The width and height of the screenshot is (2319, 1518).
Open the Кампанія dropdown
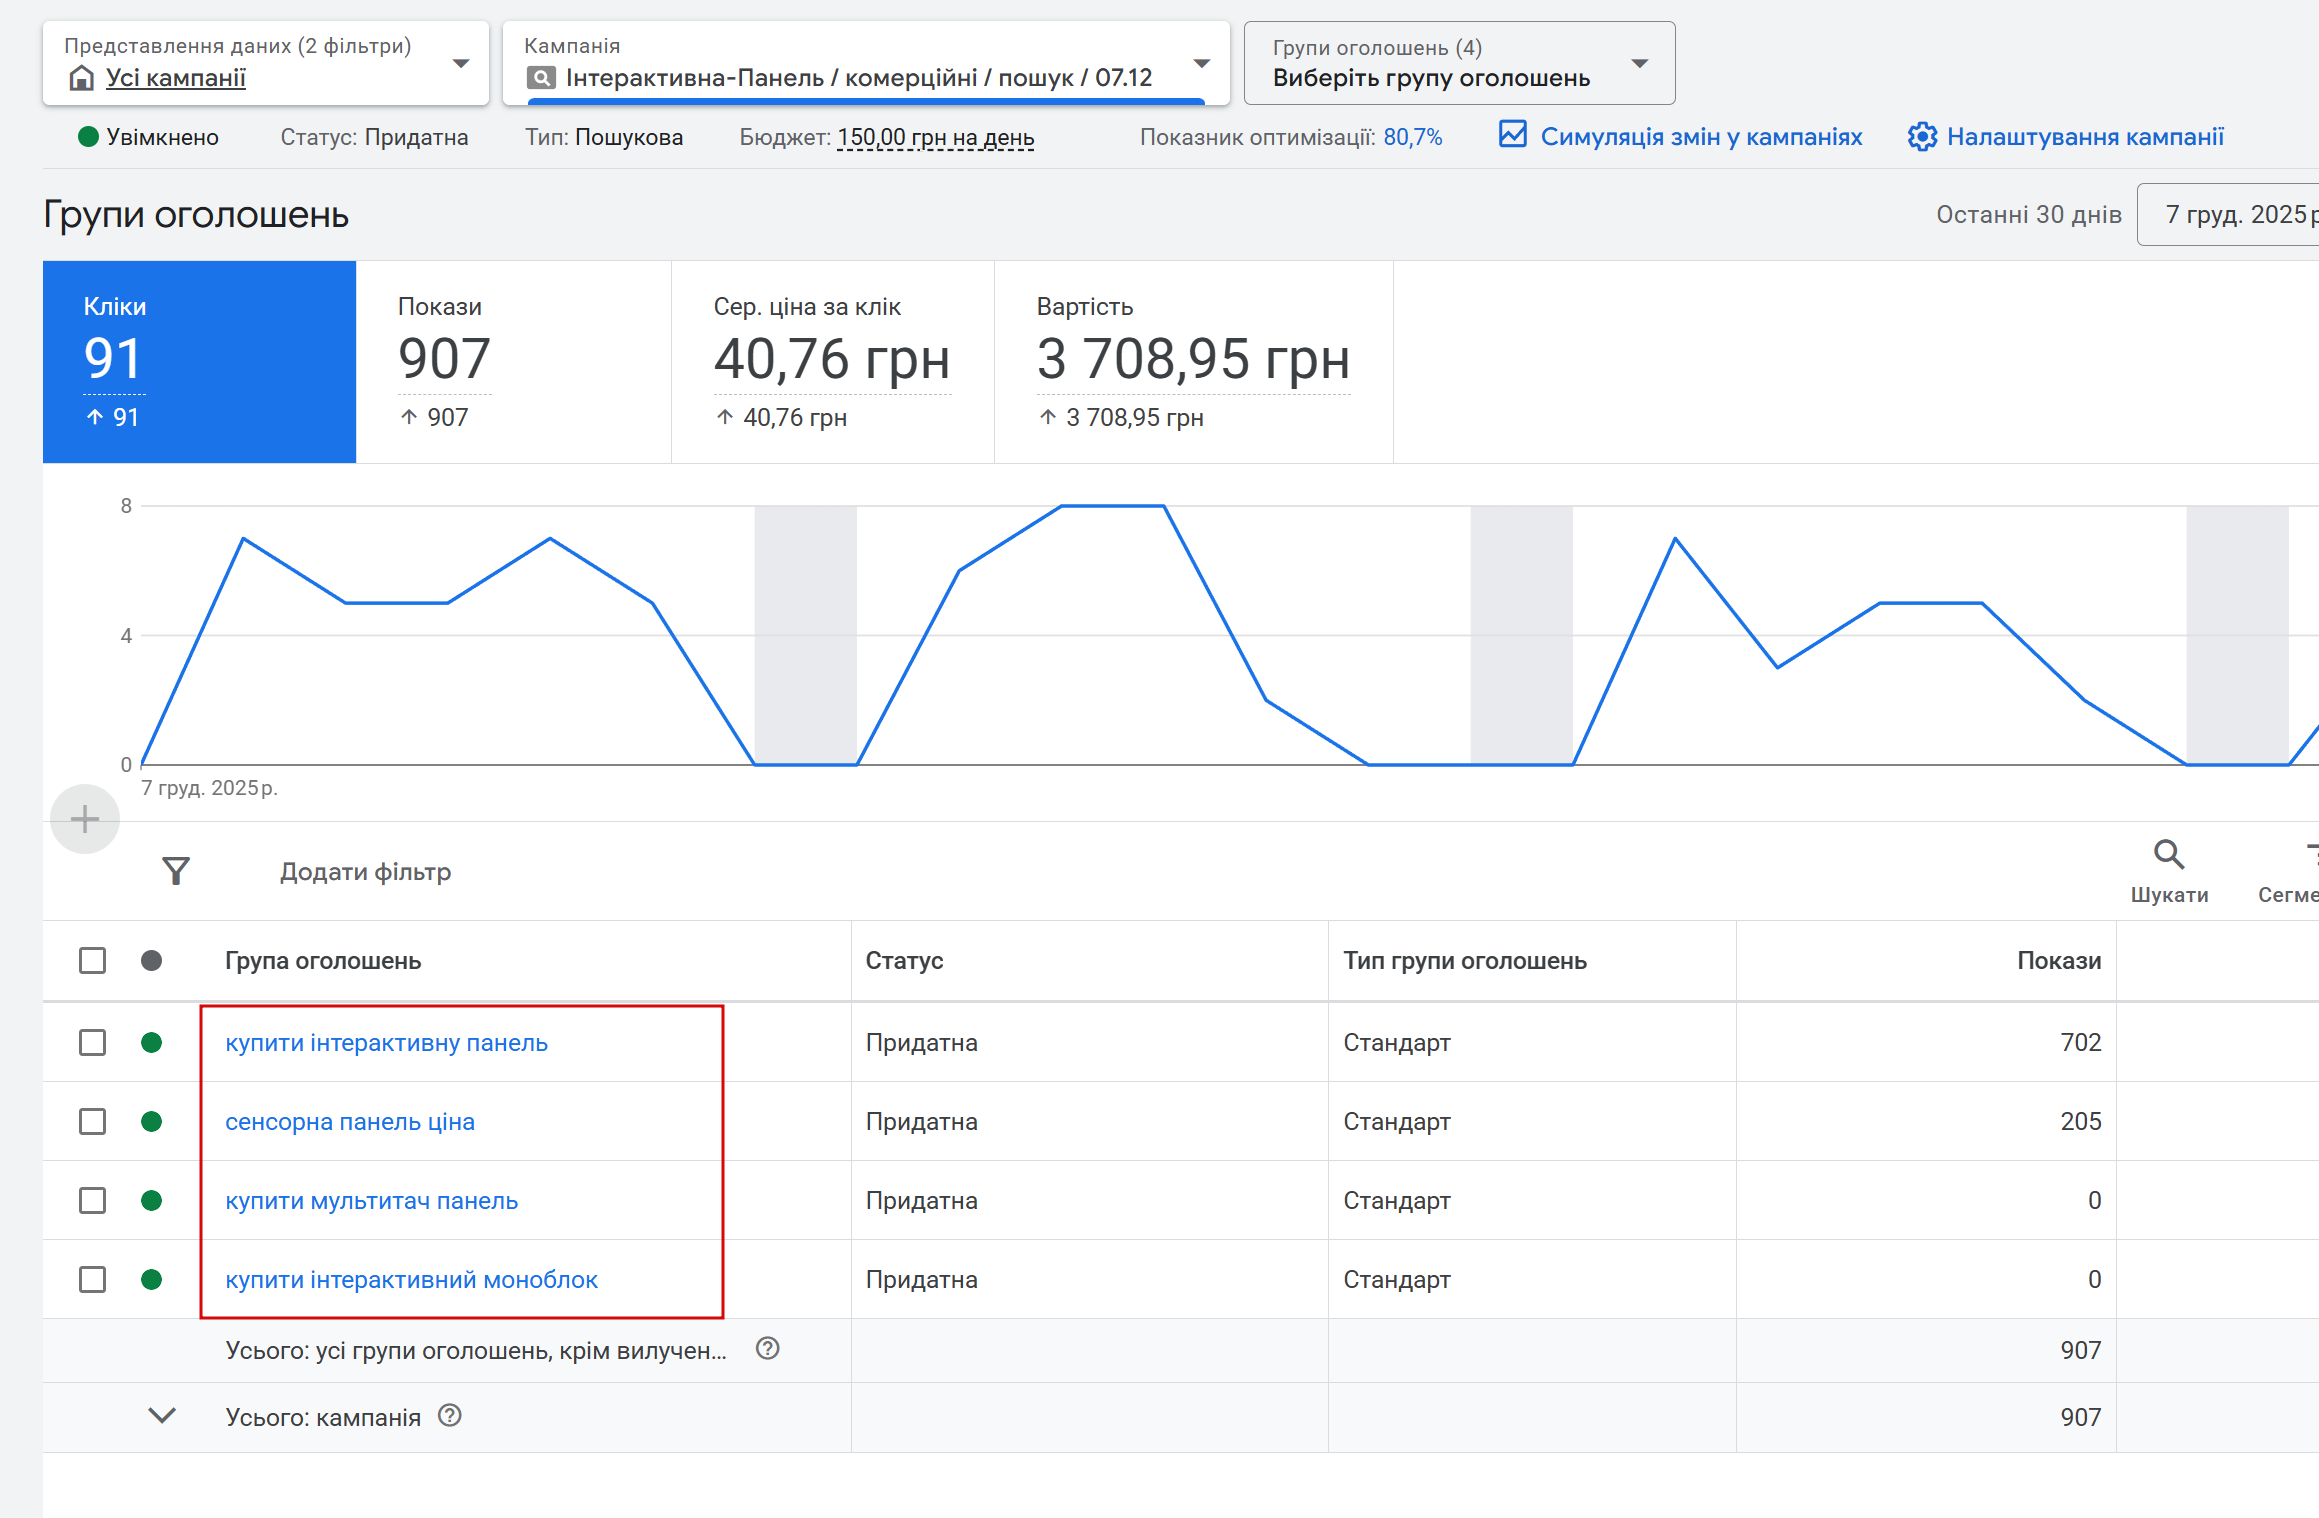click(x=1202, y=63)
